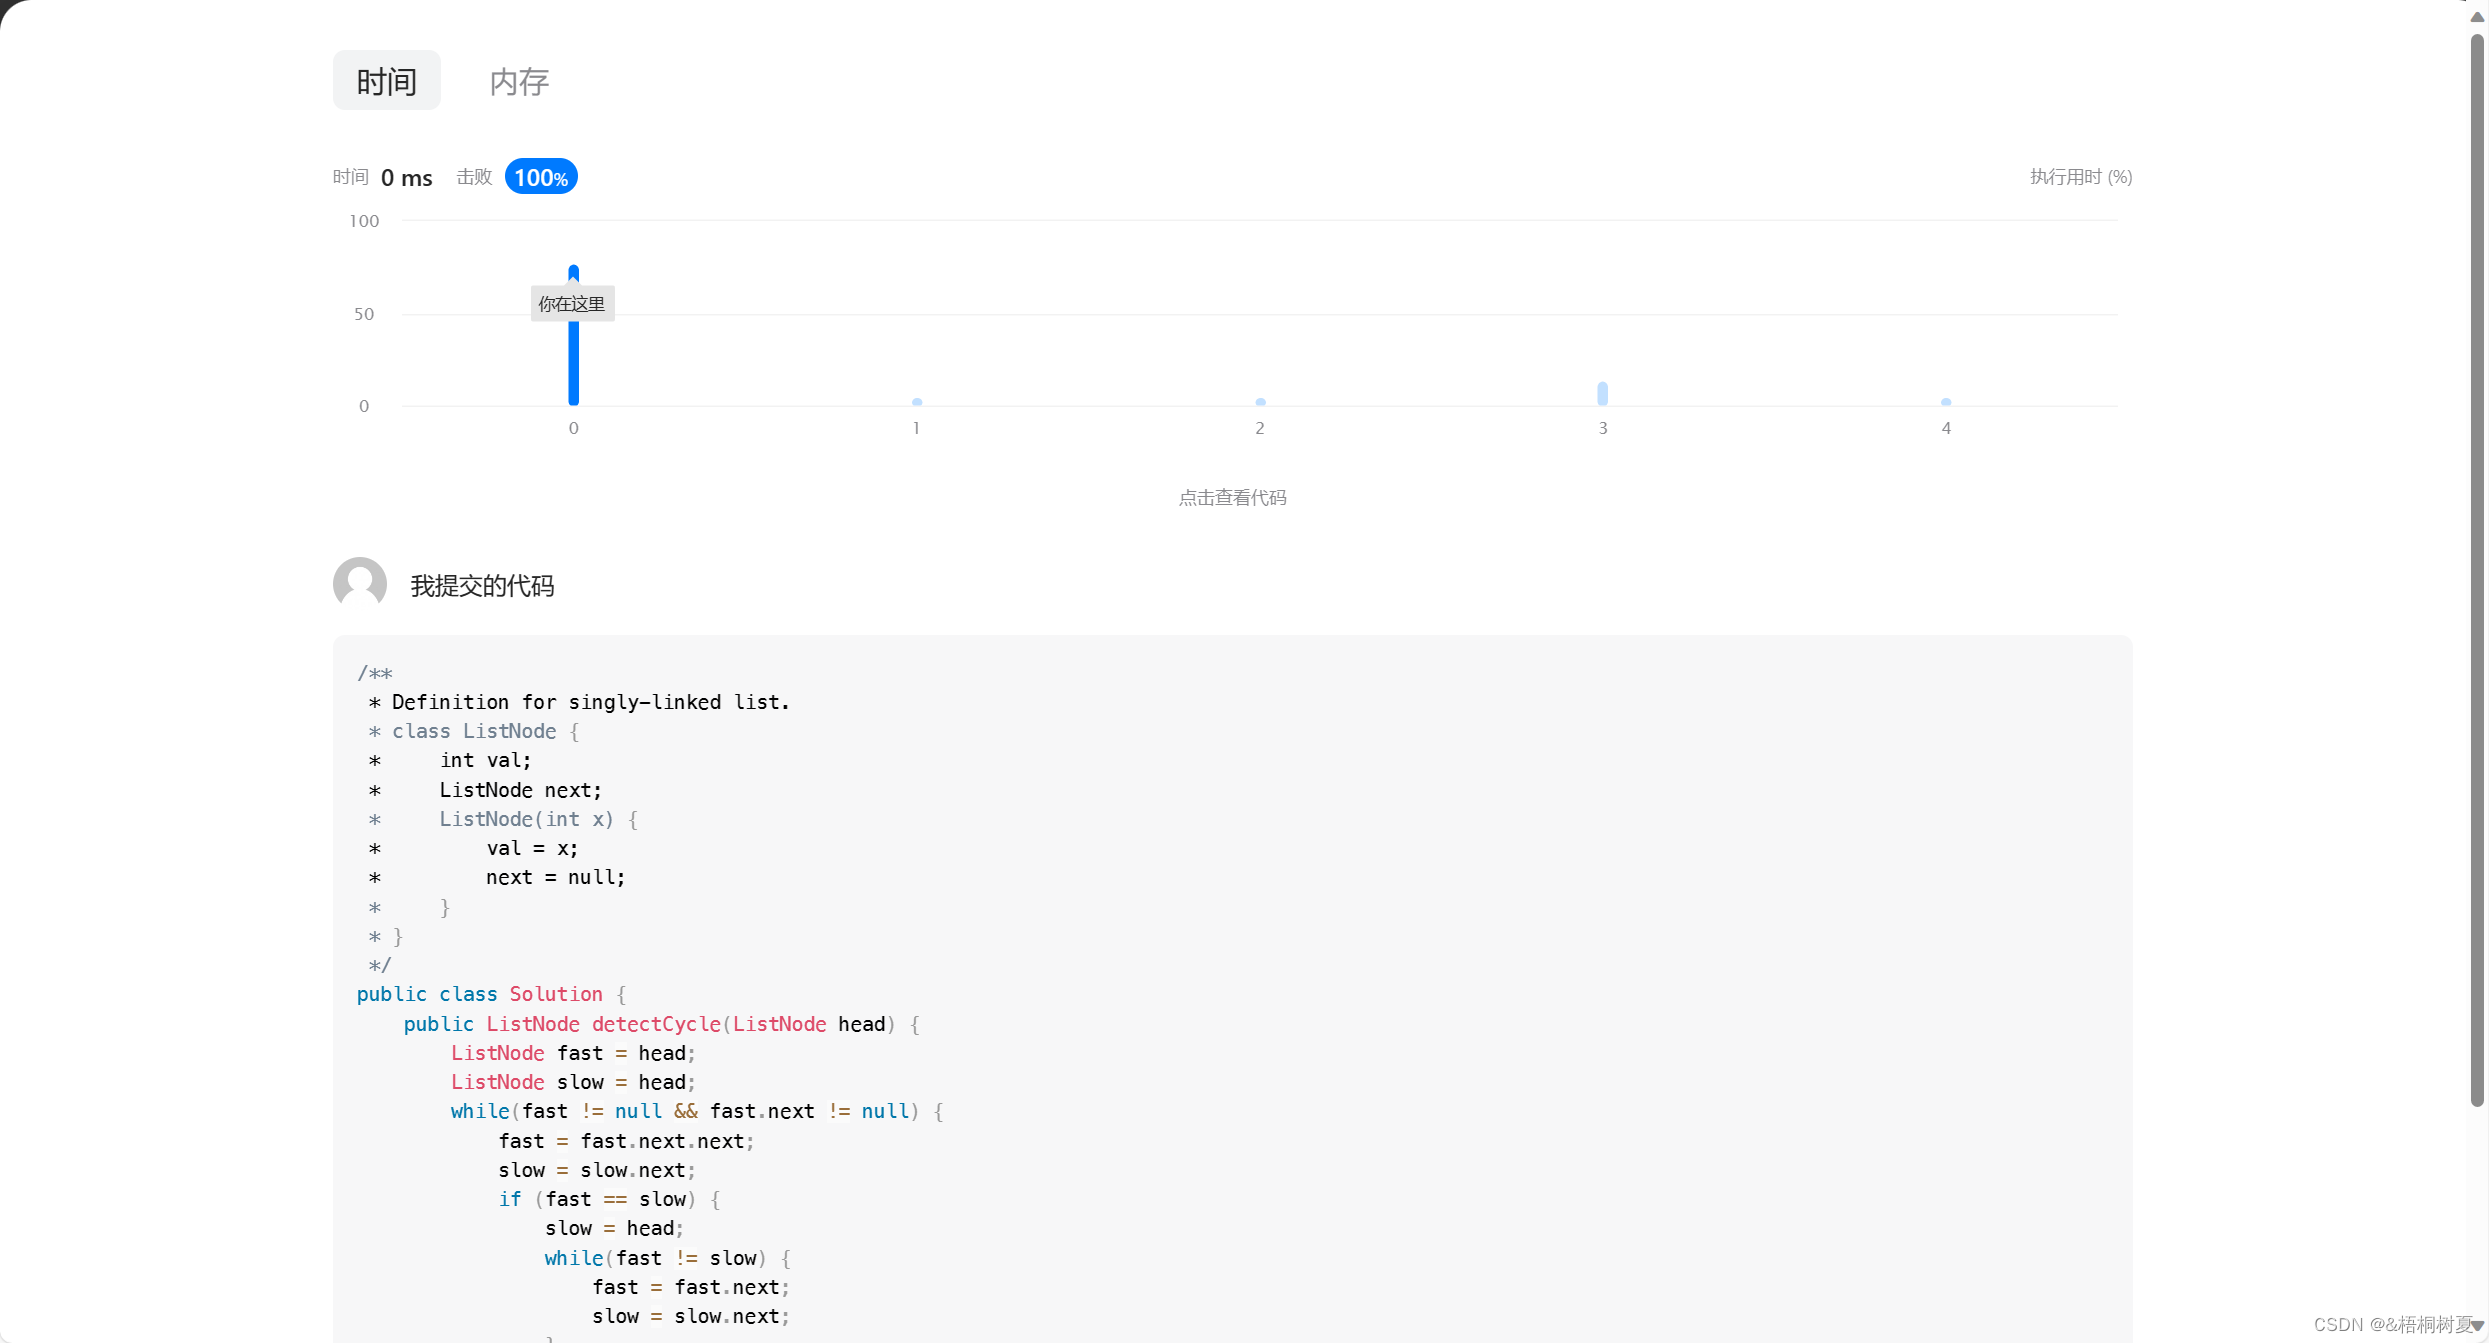Image resolution: width=2489 pixels, height=1343 pixels.
Task: Click the 100% beats badge
Action: pyautogui.click(x=541, y=177)
